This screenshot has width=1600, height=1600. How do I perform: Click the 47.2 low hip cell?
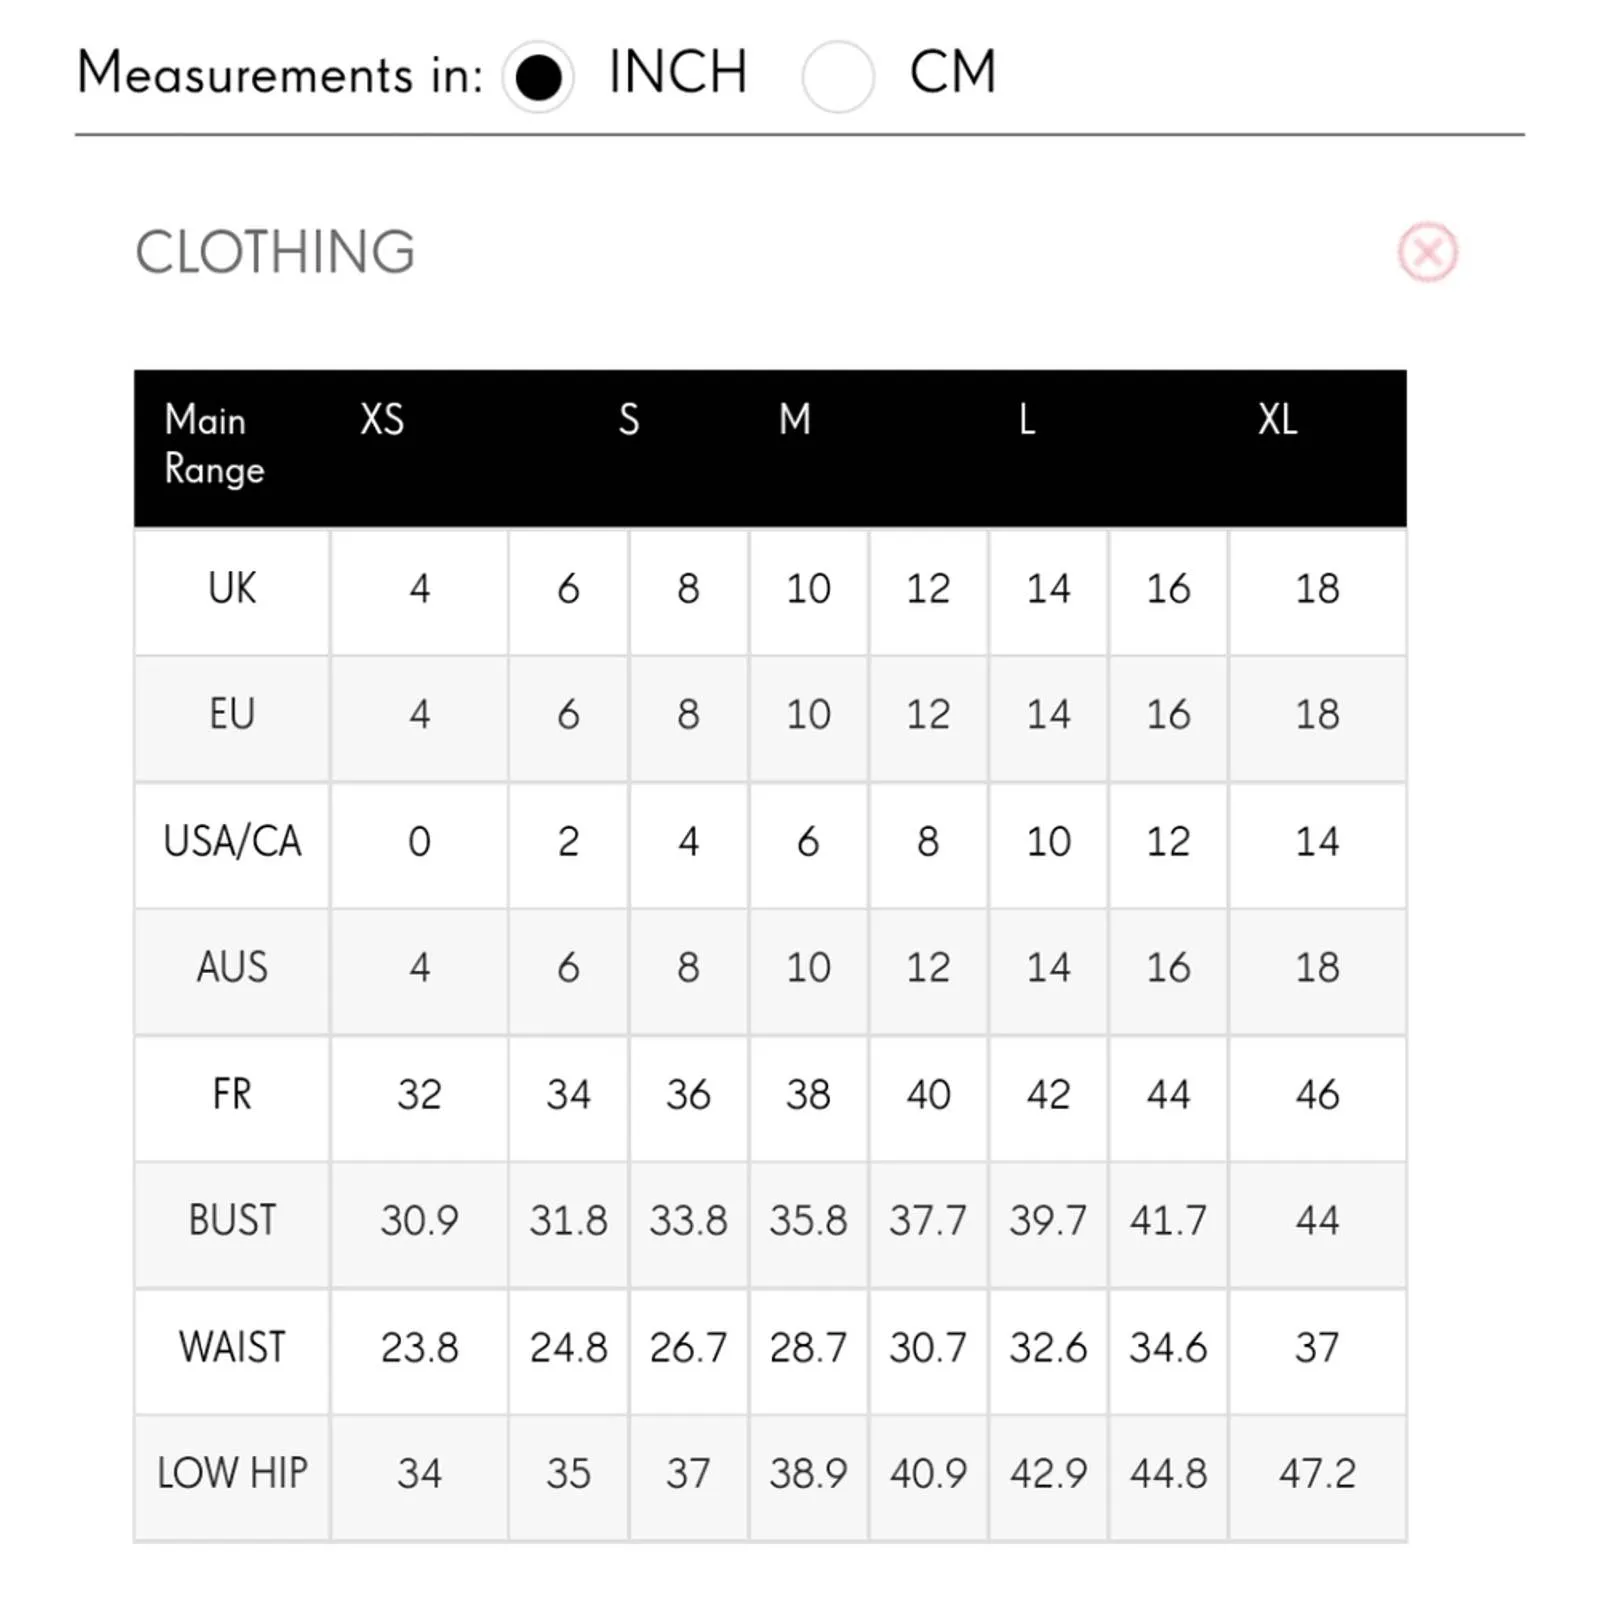1318,1478
